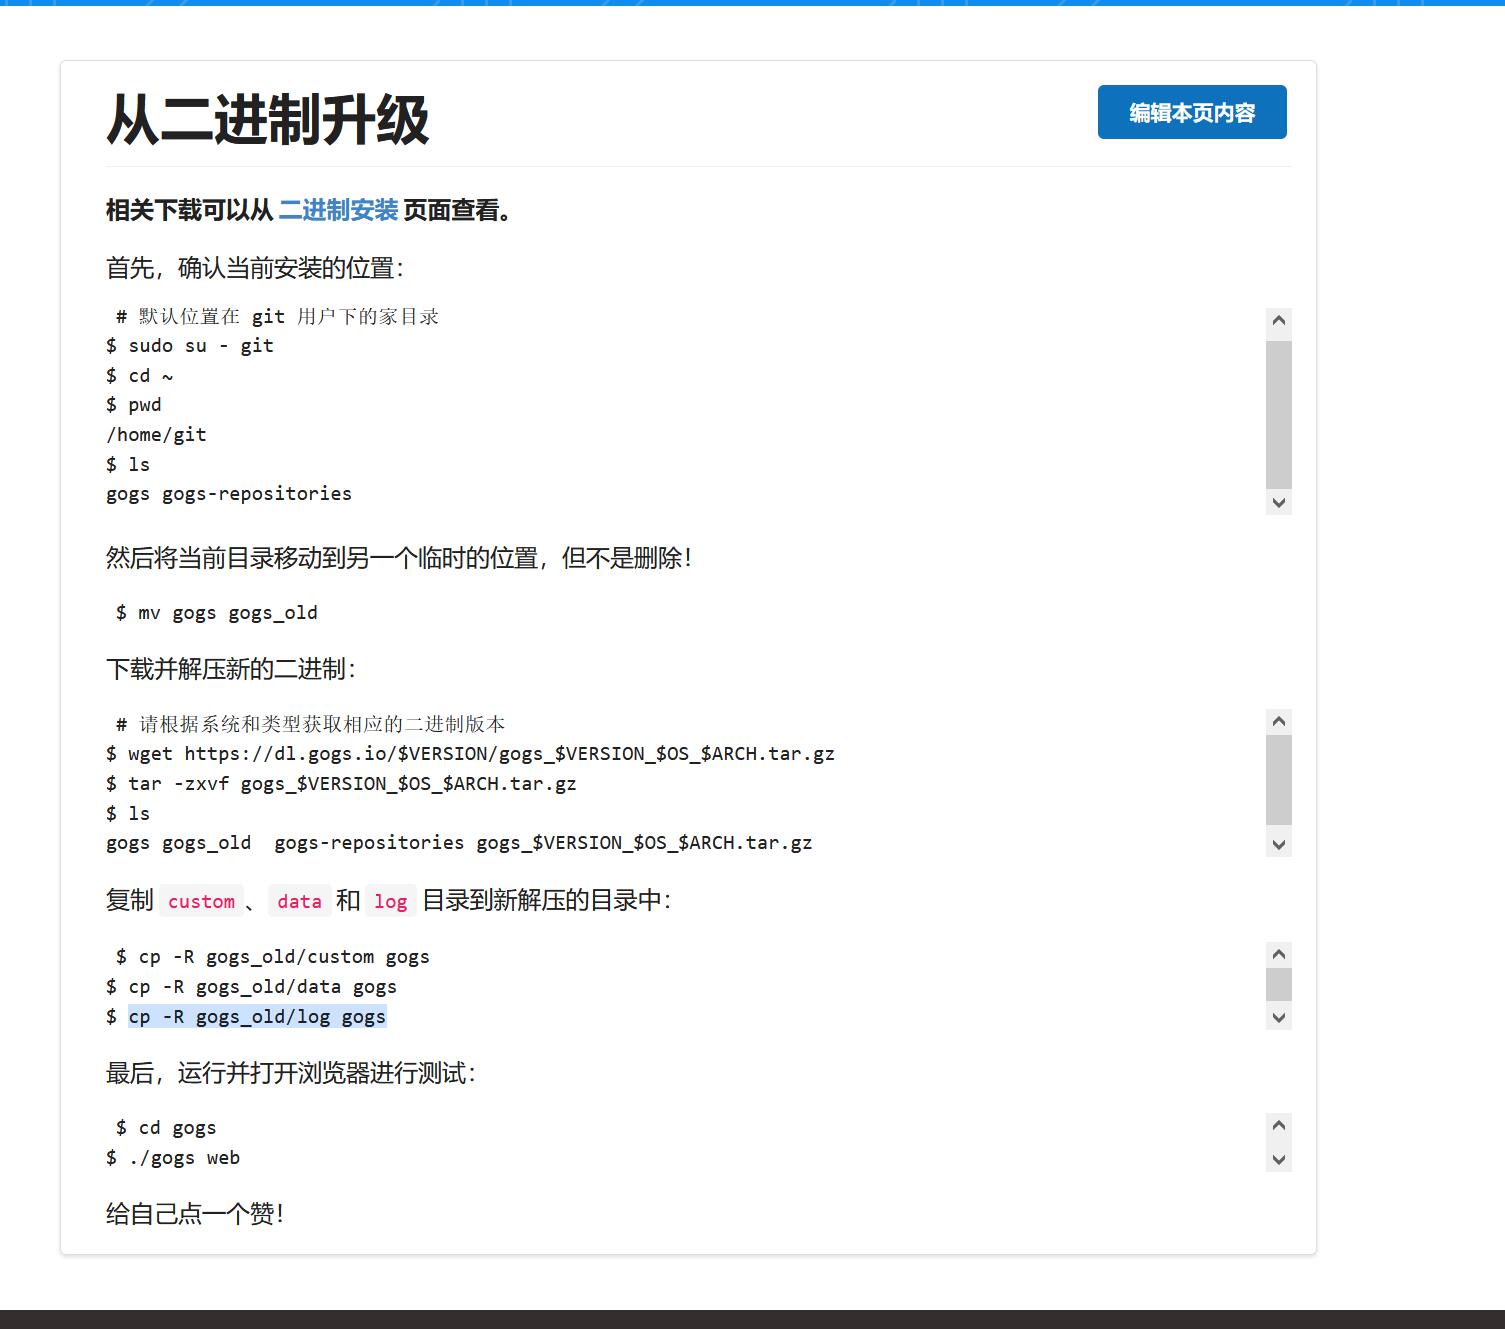Click the command '$ mv gogs gogs_old'
The height and width of the screenshot is (1329, 1505).
pyautogui.click(x=217, y=613)
